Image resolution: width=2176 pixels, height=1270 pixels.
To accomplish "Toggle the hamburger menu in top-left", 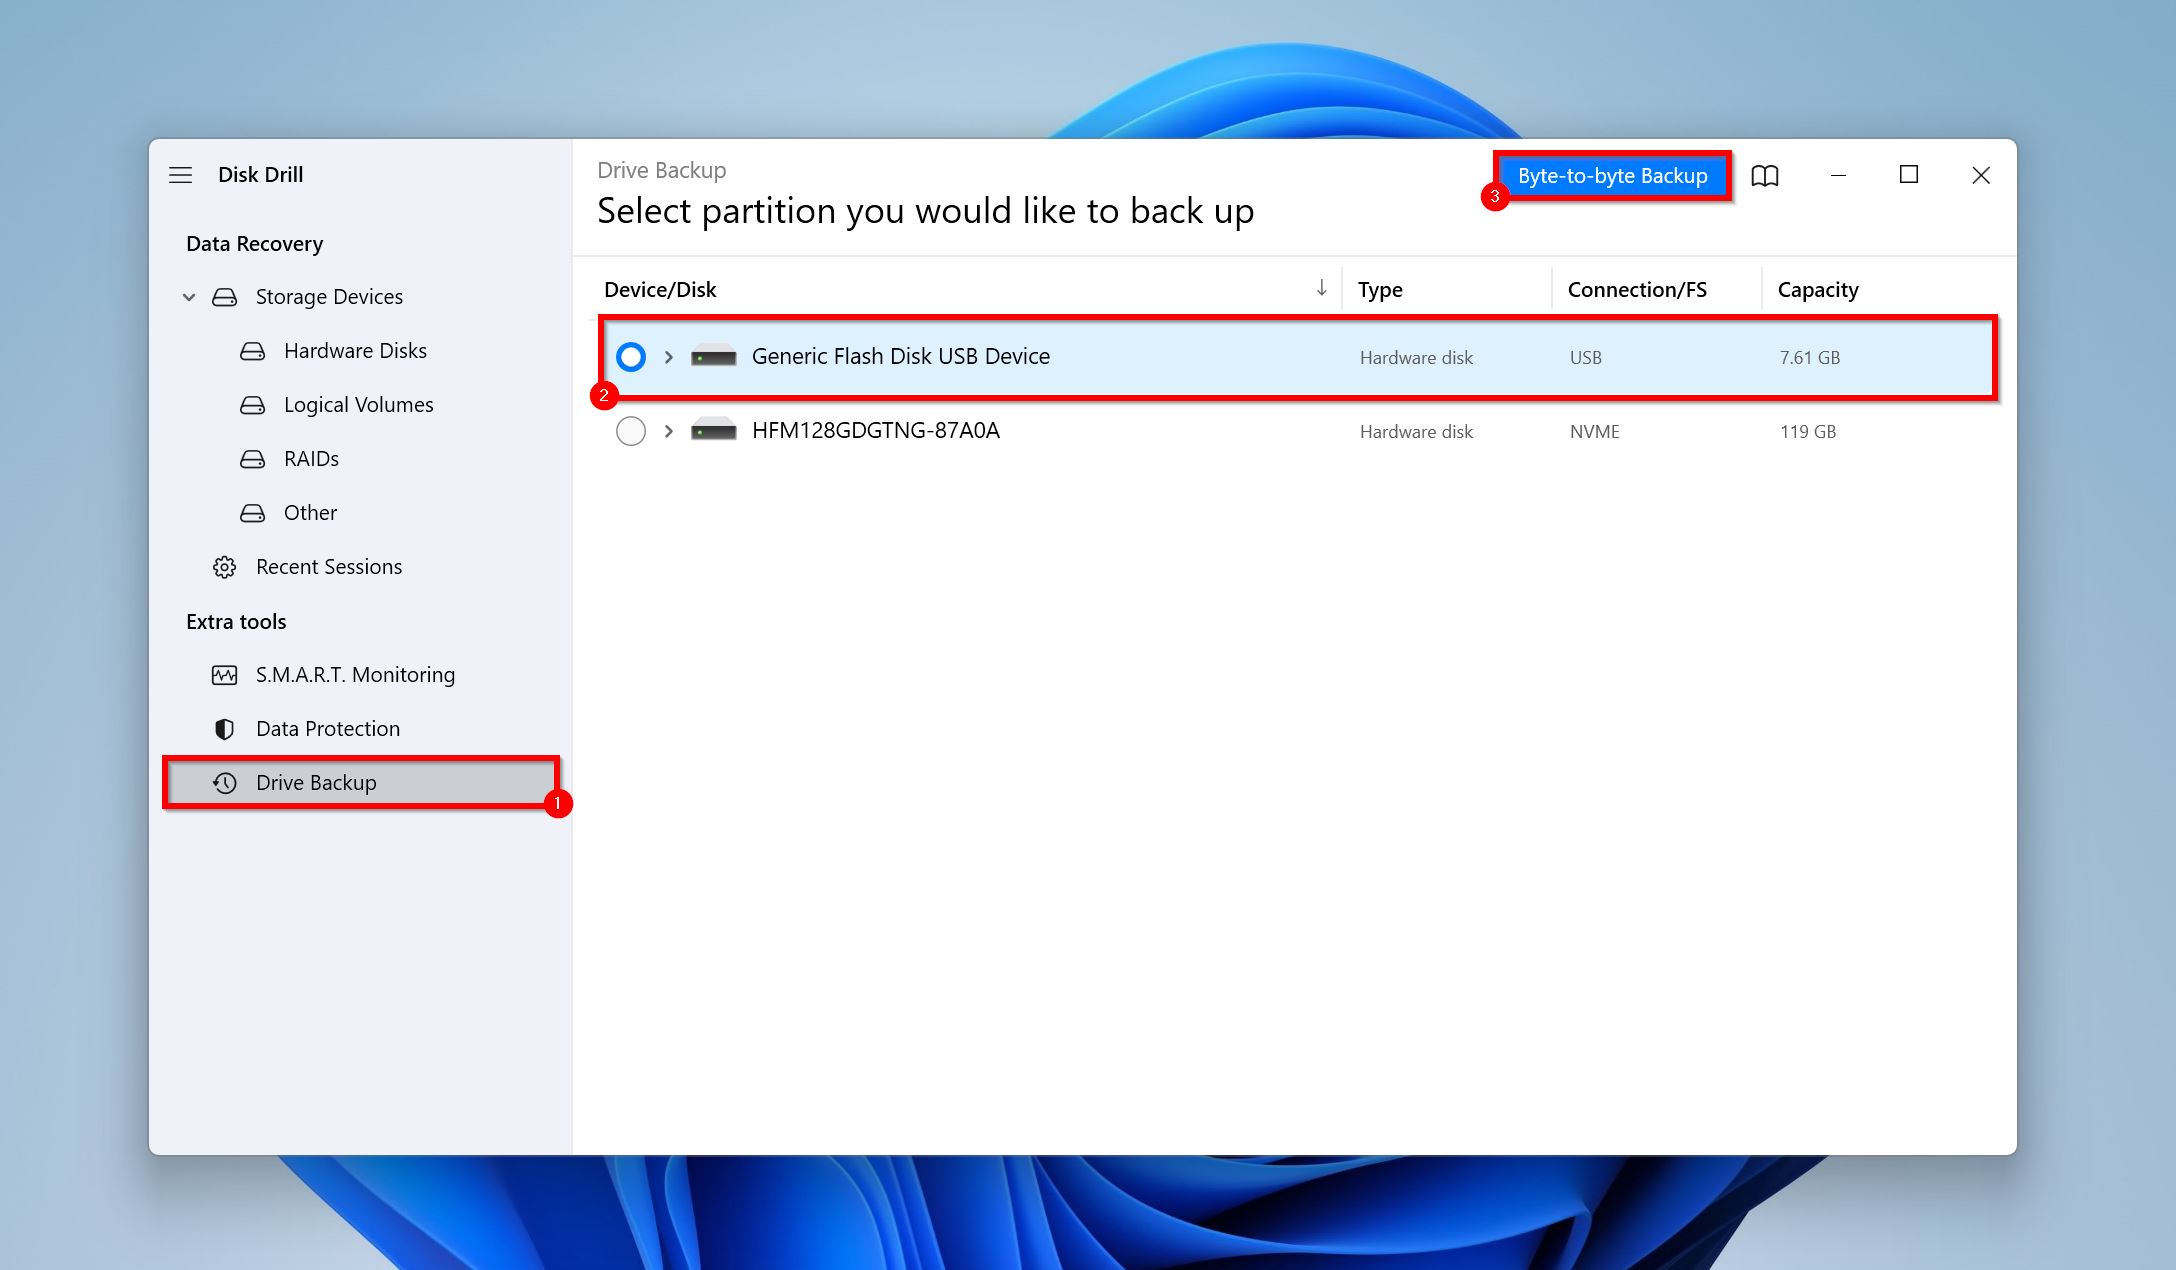I will [178, 174].
